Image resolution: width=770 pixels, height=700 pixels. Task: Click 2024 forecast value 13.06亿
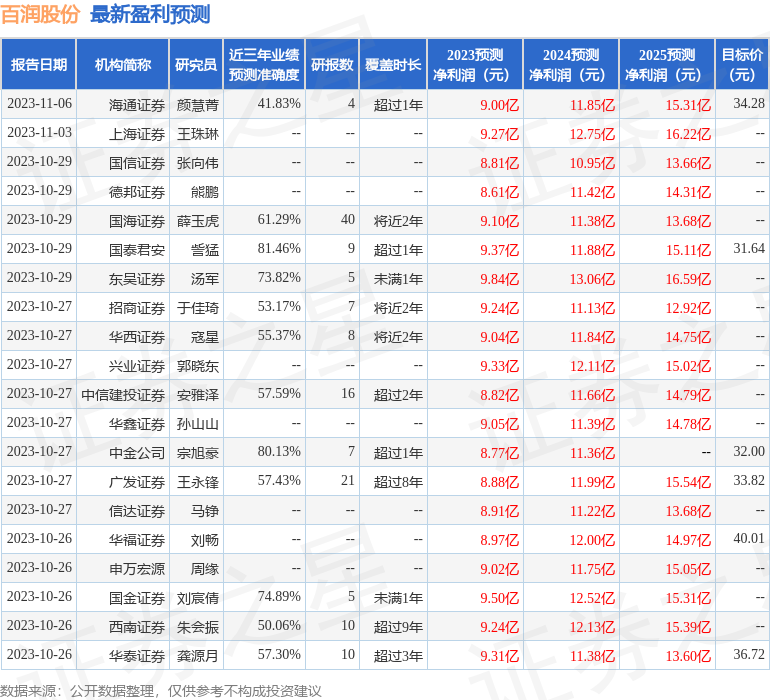tap(592, 279)
